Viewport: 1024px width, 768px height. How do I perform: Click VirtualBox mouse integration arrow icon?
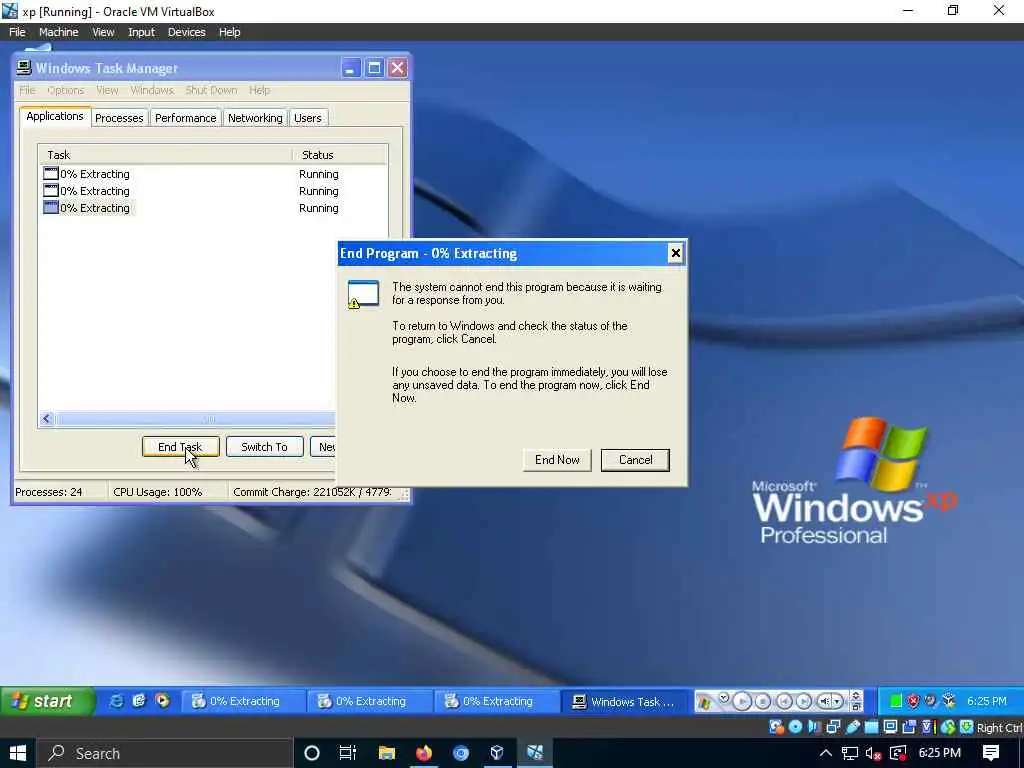(x=967, y=726)
